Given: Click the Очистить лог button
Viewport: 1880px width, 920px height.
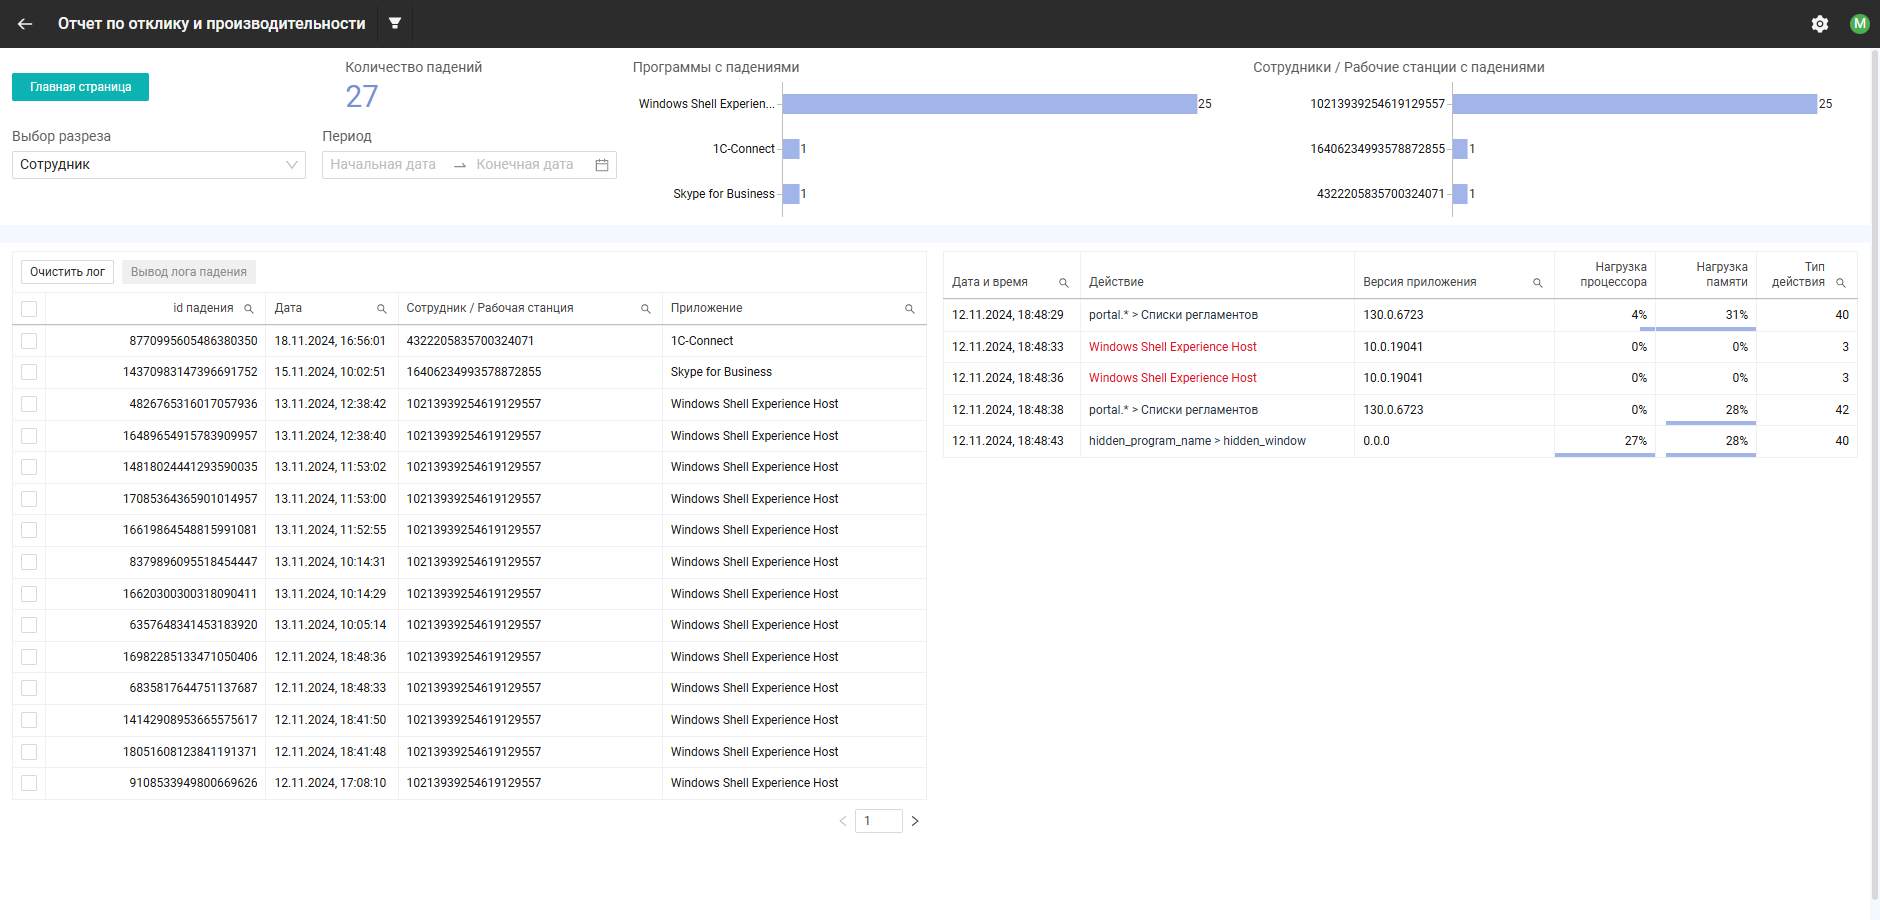Looking at the screenshot, I should click(x=67, y=272).
